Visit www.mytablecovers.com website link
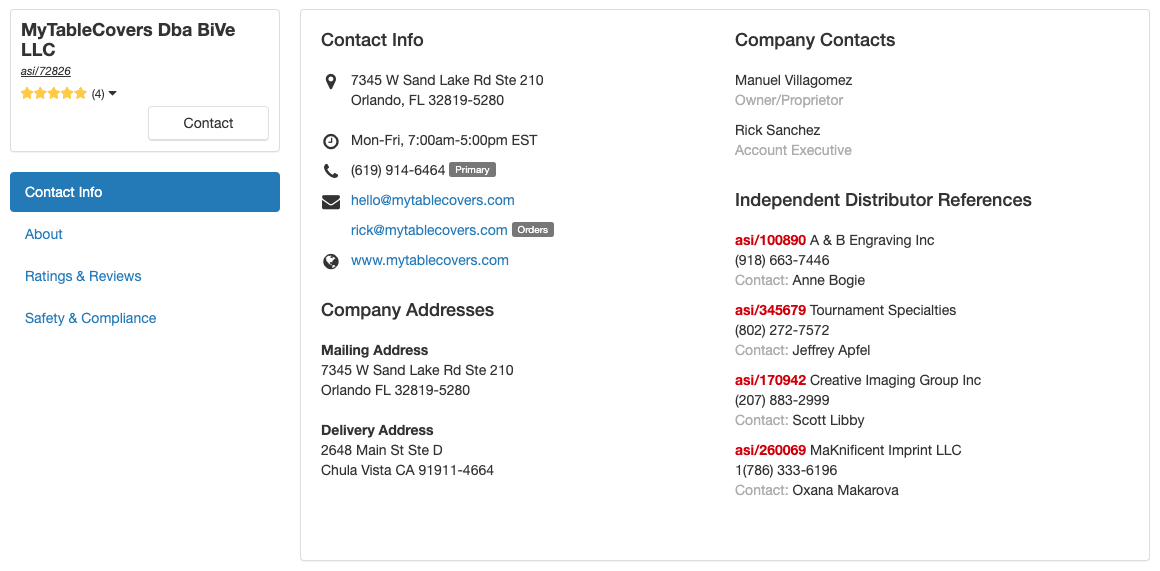This screenshot has height=571, width=1160. pyautogui.click(x=430, y=260)
